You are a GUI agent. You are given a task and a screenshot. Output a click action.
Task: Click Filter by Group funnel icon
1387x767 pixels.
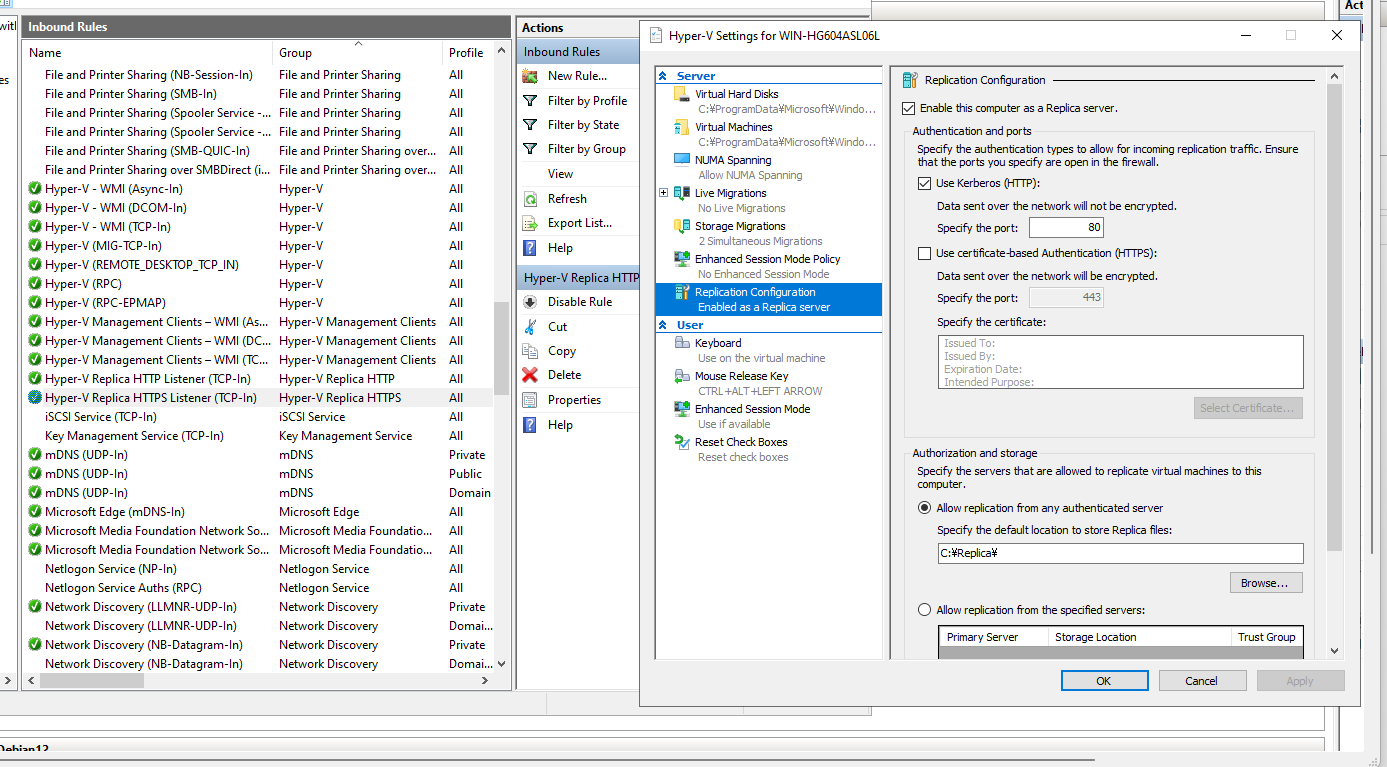[x=530, y=149]
